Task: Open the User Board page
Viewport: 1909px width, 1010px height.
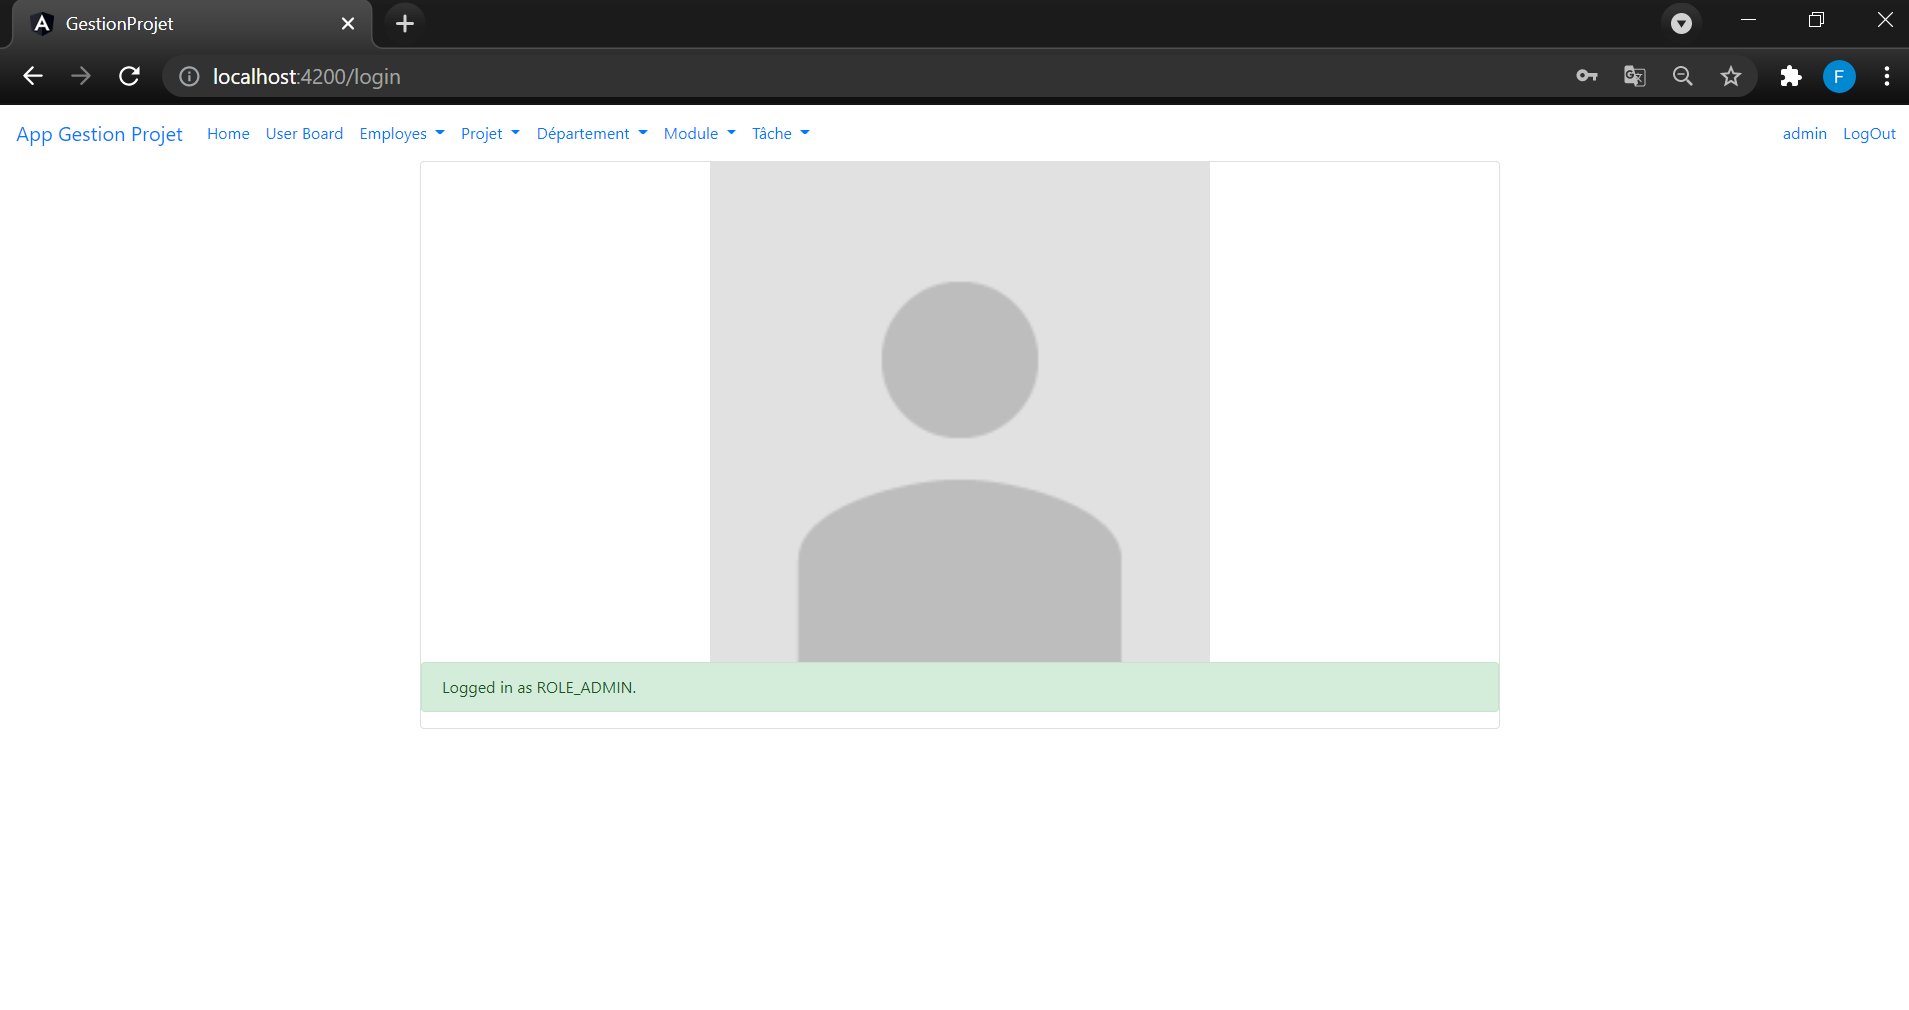Action: point(304,133)
